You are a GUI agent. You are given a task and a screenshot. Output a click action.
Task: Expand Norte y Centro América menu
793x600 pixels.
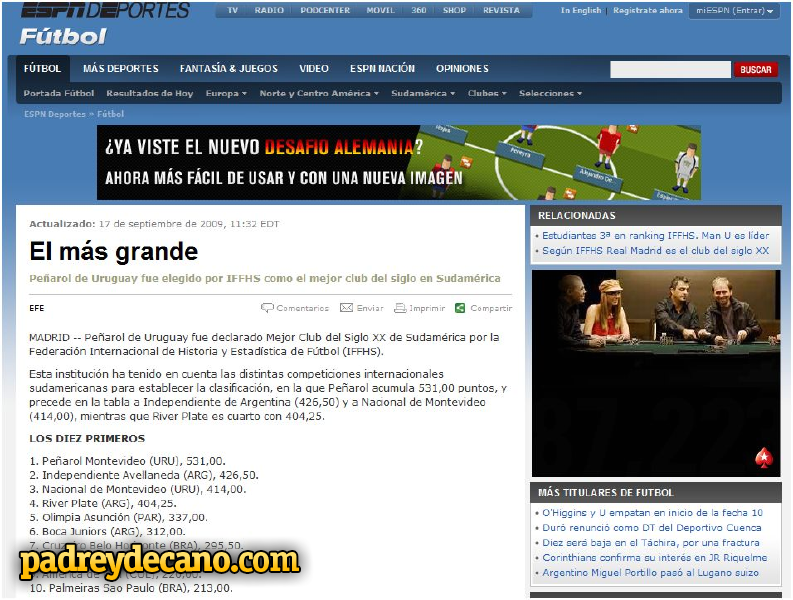coord(319,93)
